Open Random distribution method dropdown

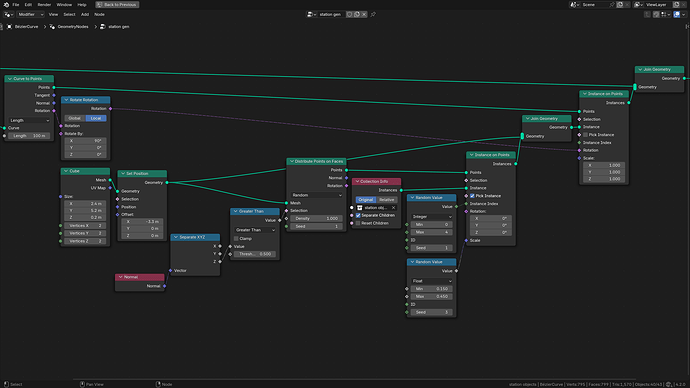pyautogui.click(x=316, y=195)
